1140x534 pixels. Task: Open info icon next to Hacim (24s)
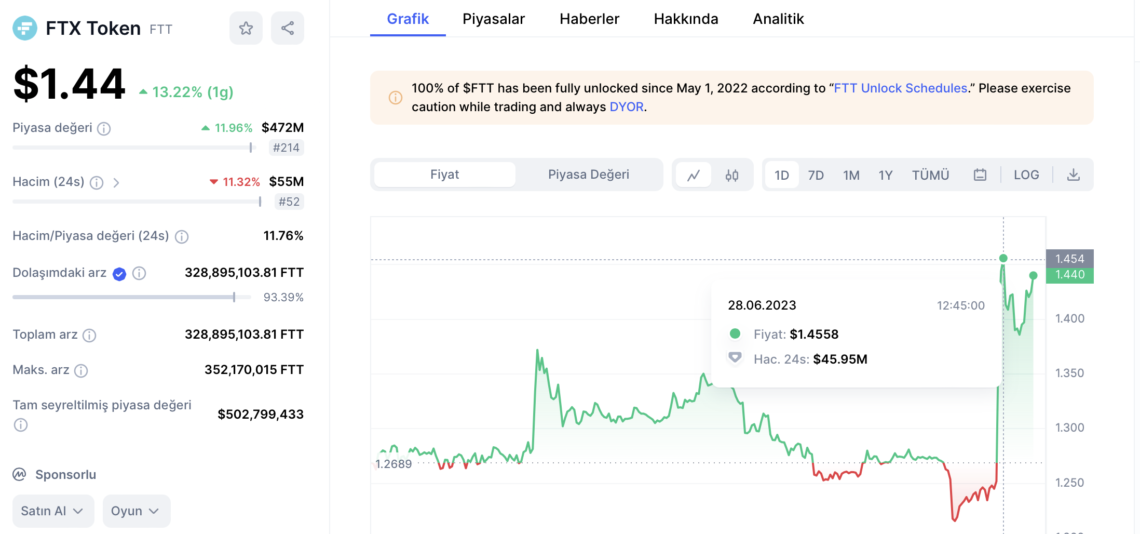[x=97, y=183]
